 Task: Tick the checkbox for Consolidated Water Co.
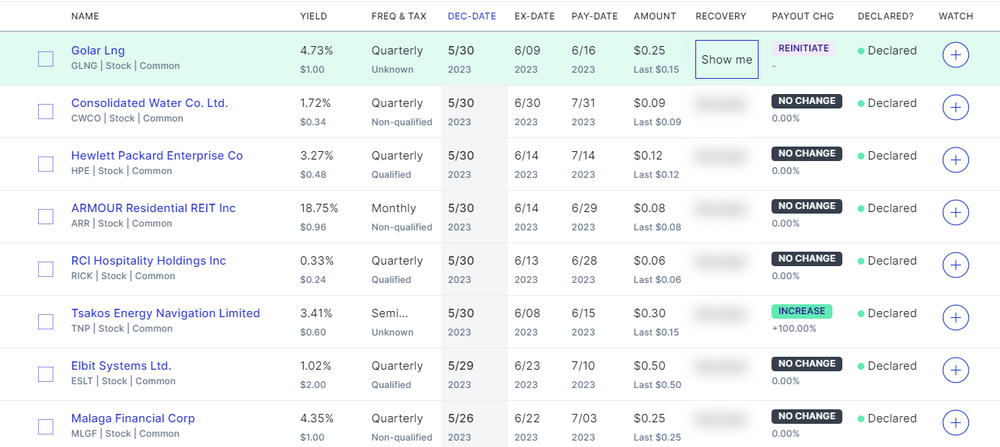46,112
